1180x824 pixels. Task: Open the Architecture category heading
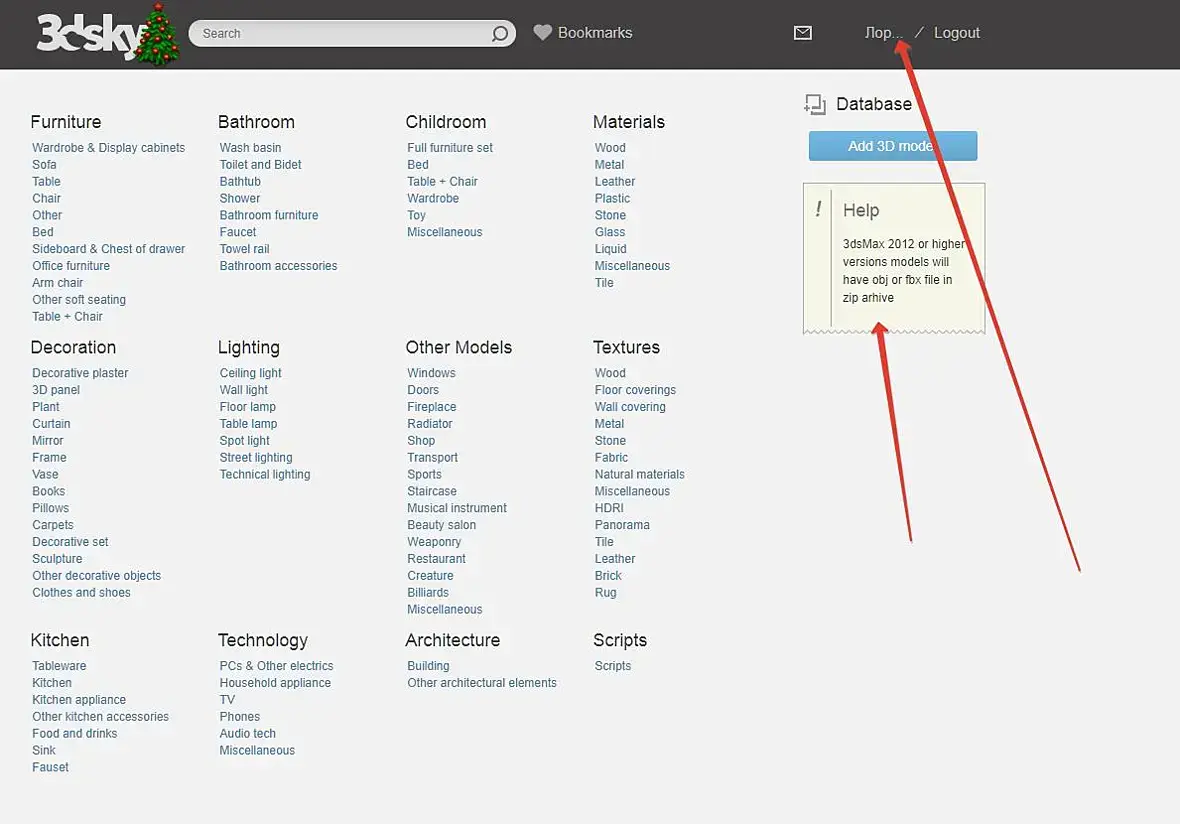[452, 640]
